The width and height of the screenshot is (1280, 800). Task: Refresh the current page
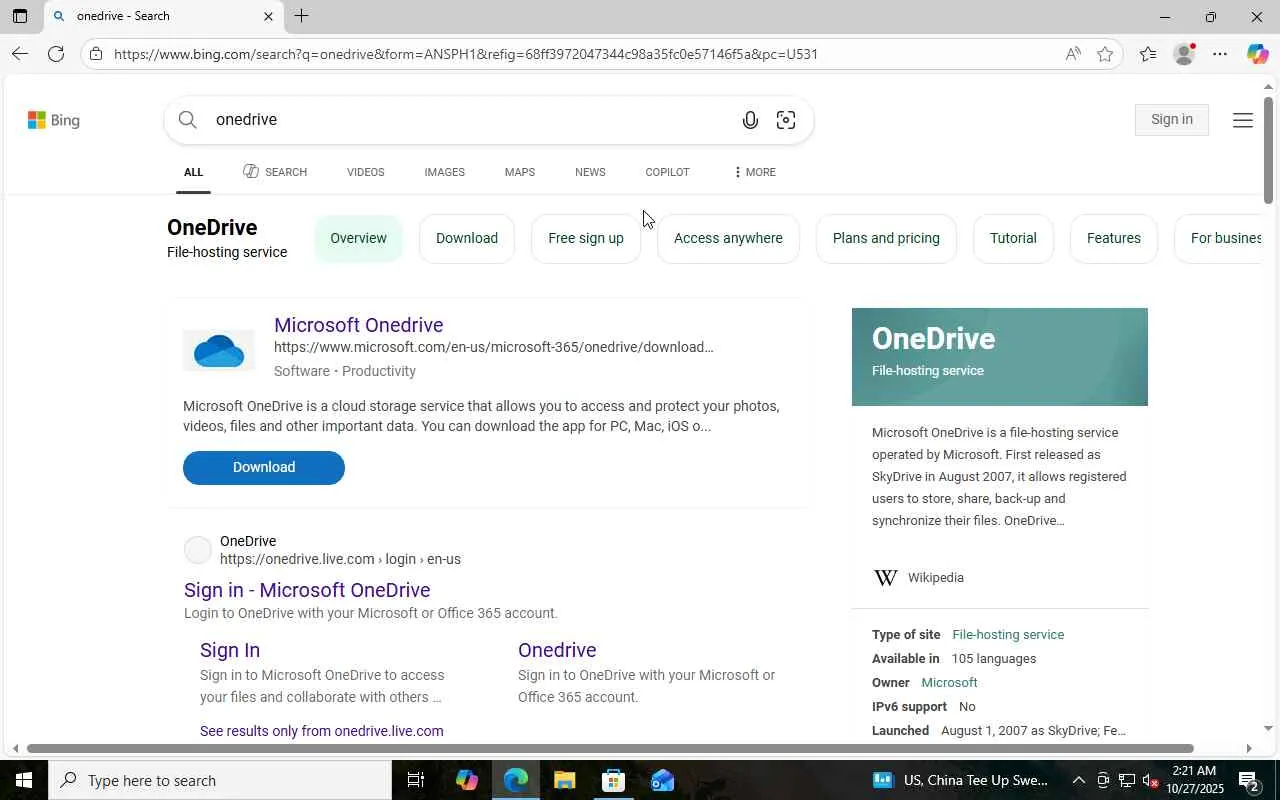(x=56, y=54)
